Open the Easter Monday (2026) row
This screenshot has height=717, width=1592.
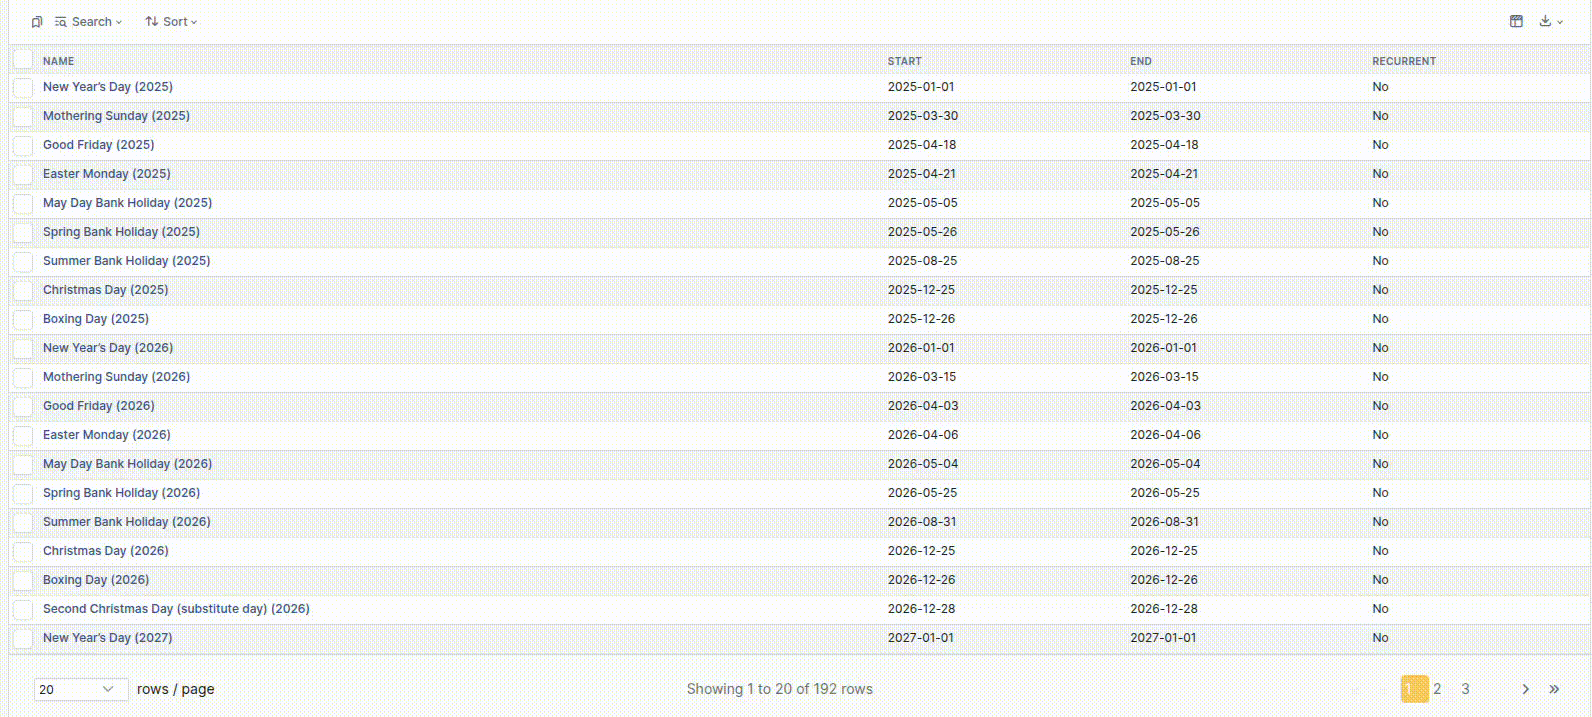tap(106, 435)
